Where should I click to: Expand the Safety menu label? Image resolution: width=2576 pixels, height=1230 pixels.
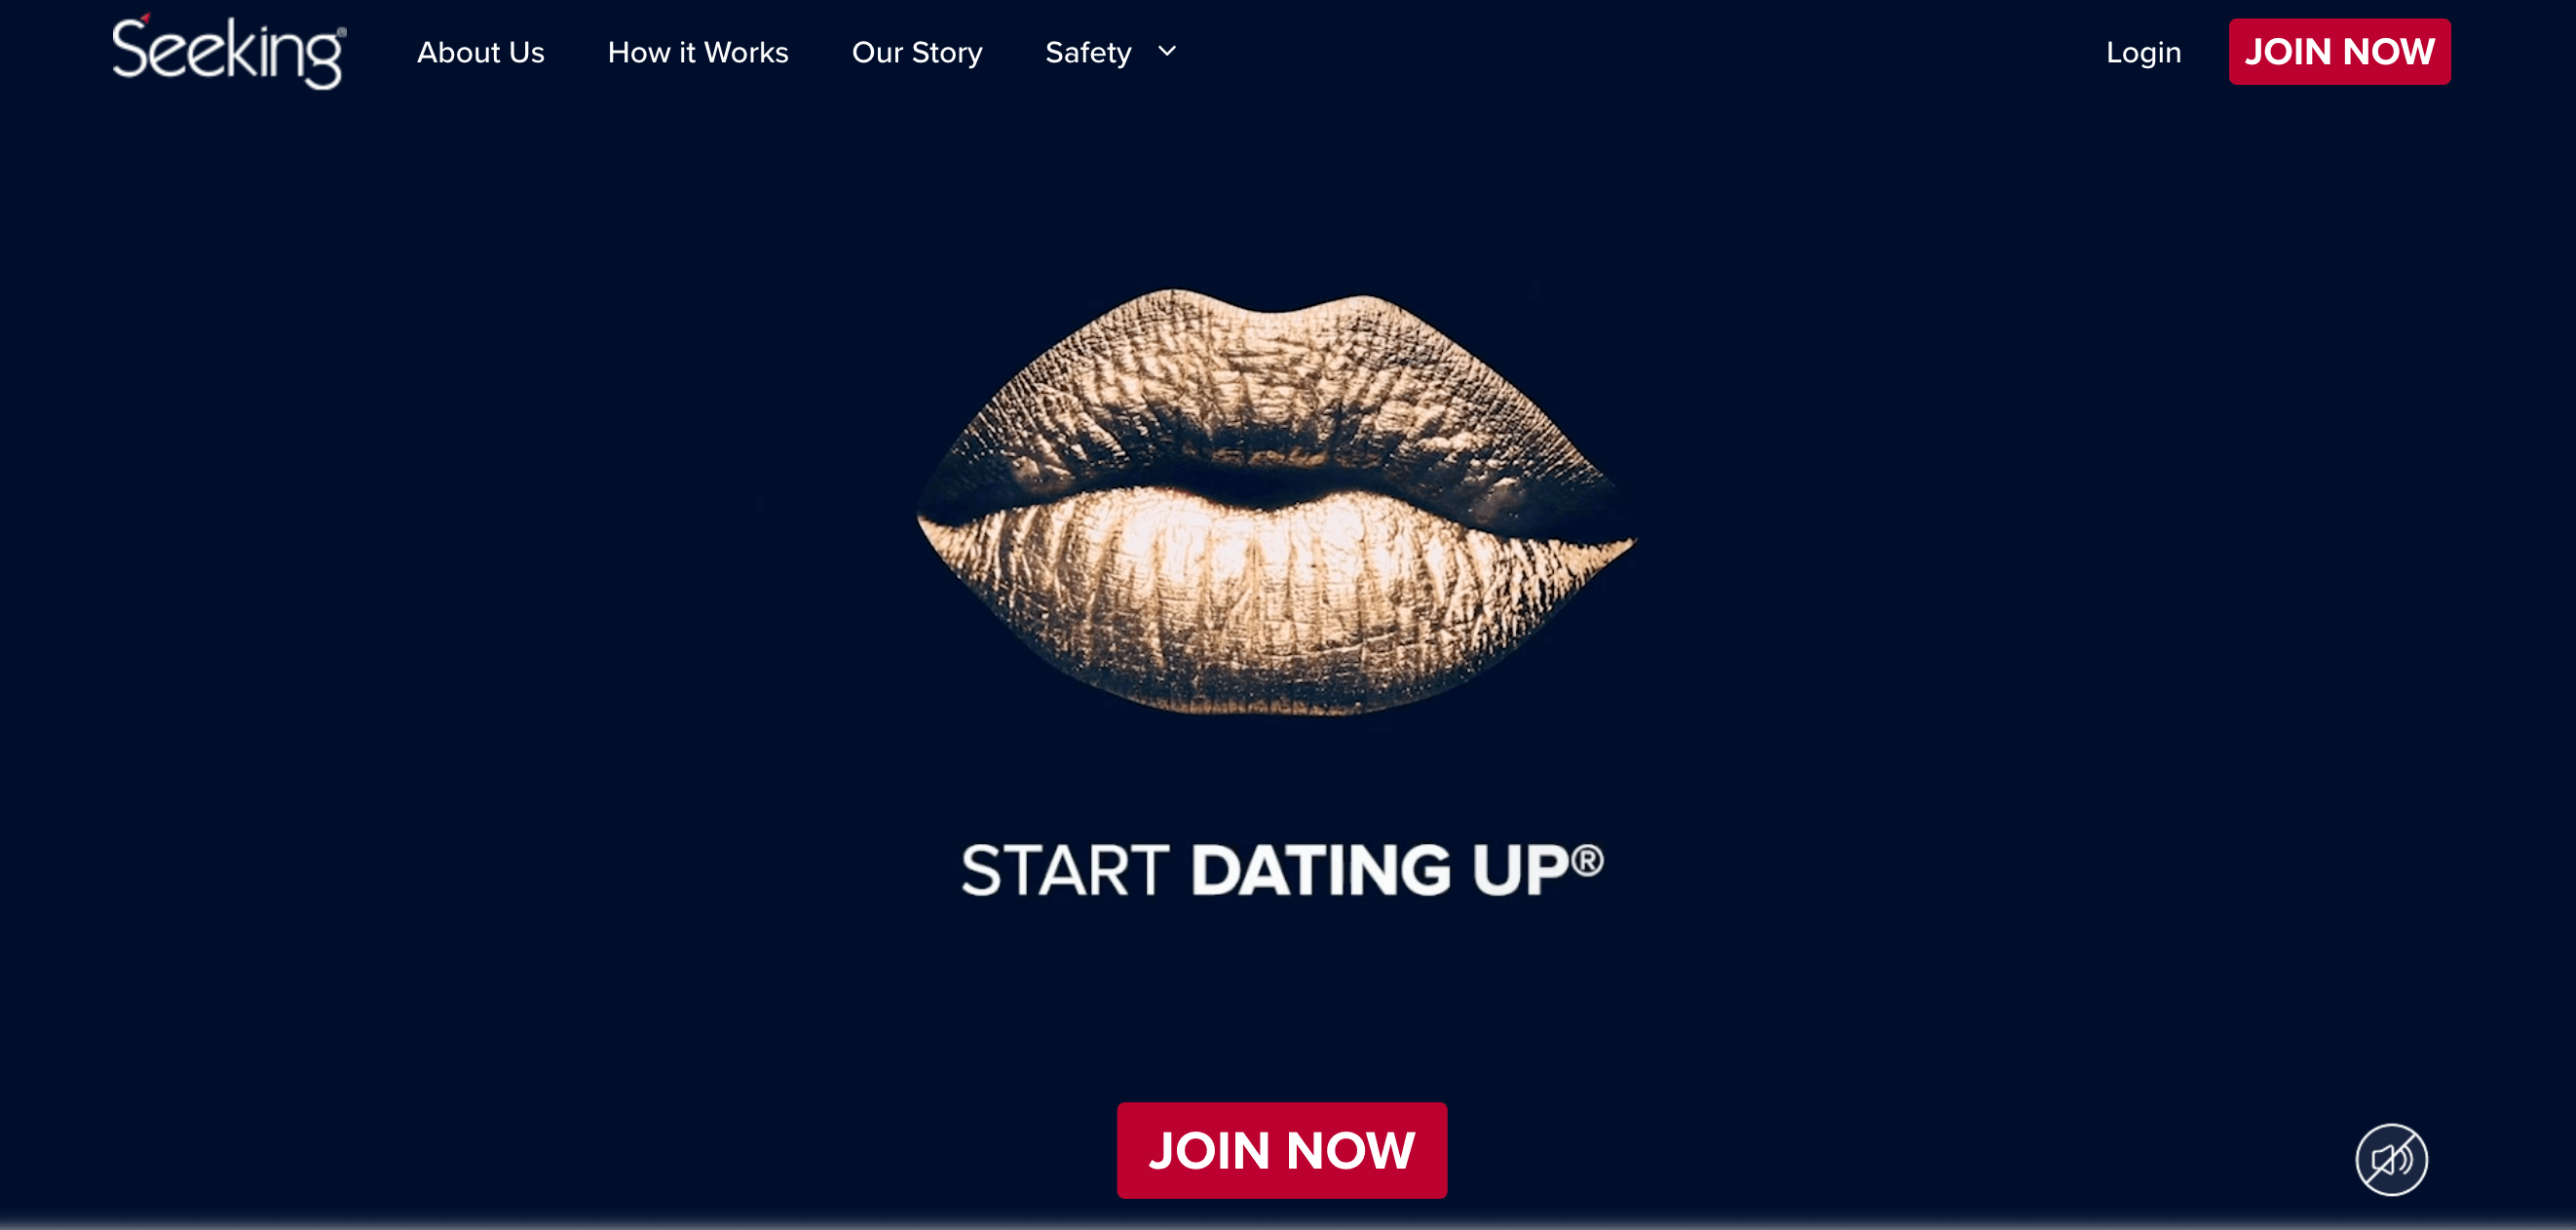click(1088, 52)
